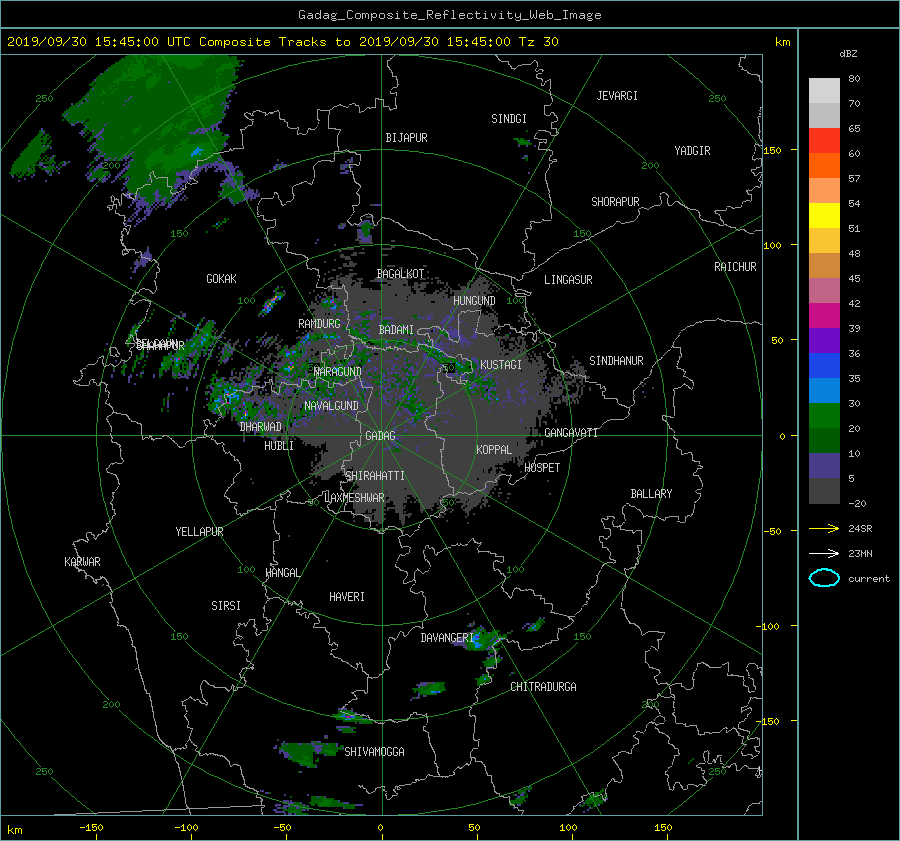Select the BADAMI label
The height and width of the screenshot is (841, 900).
396,330
